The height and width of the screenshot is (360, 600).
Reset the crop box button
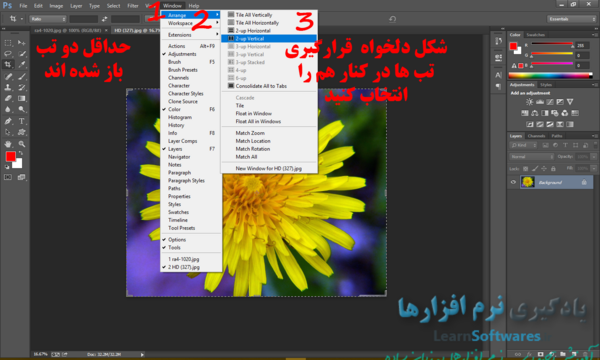click(392, 19)
